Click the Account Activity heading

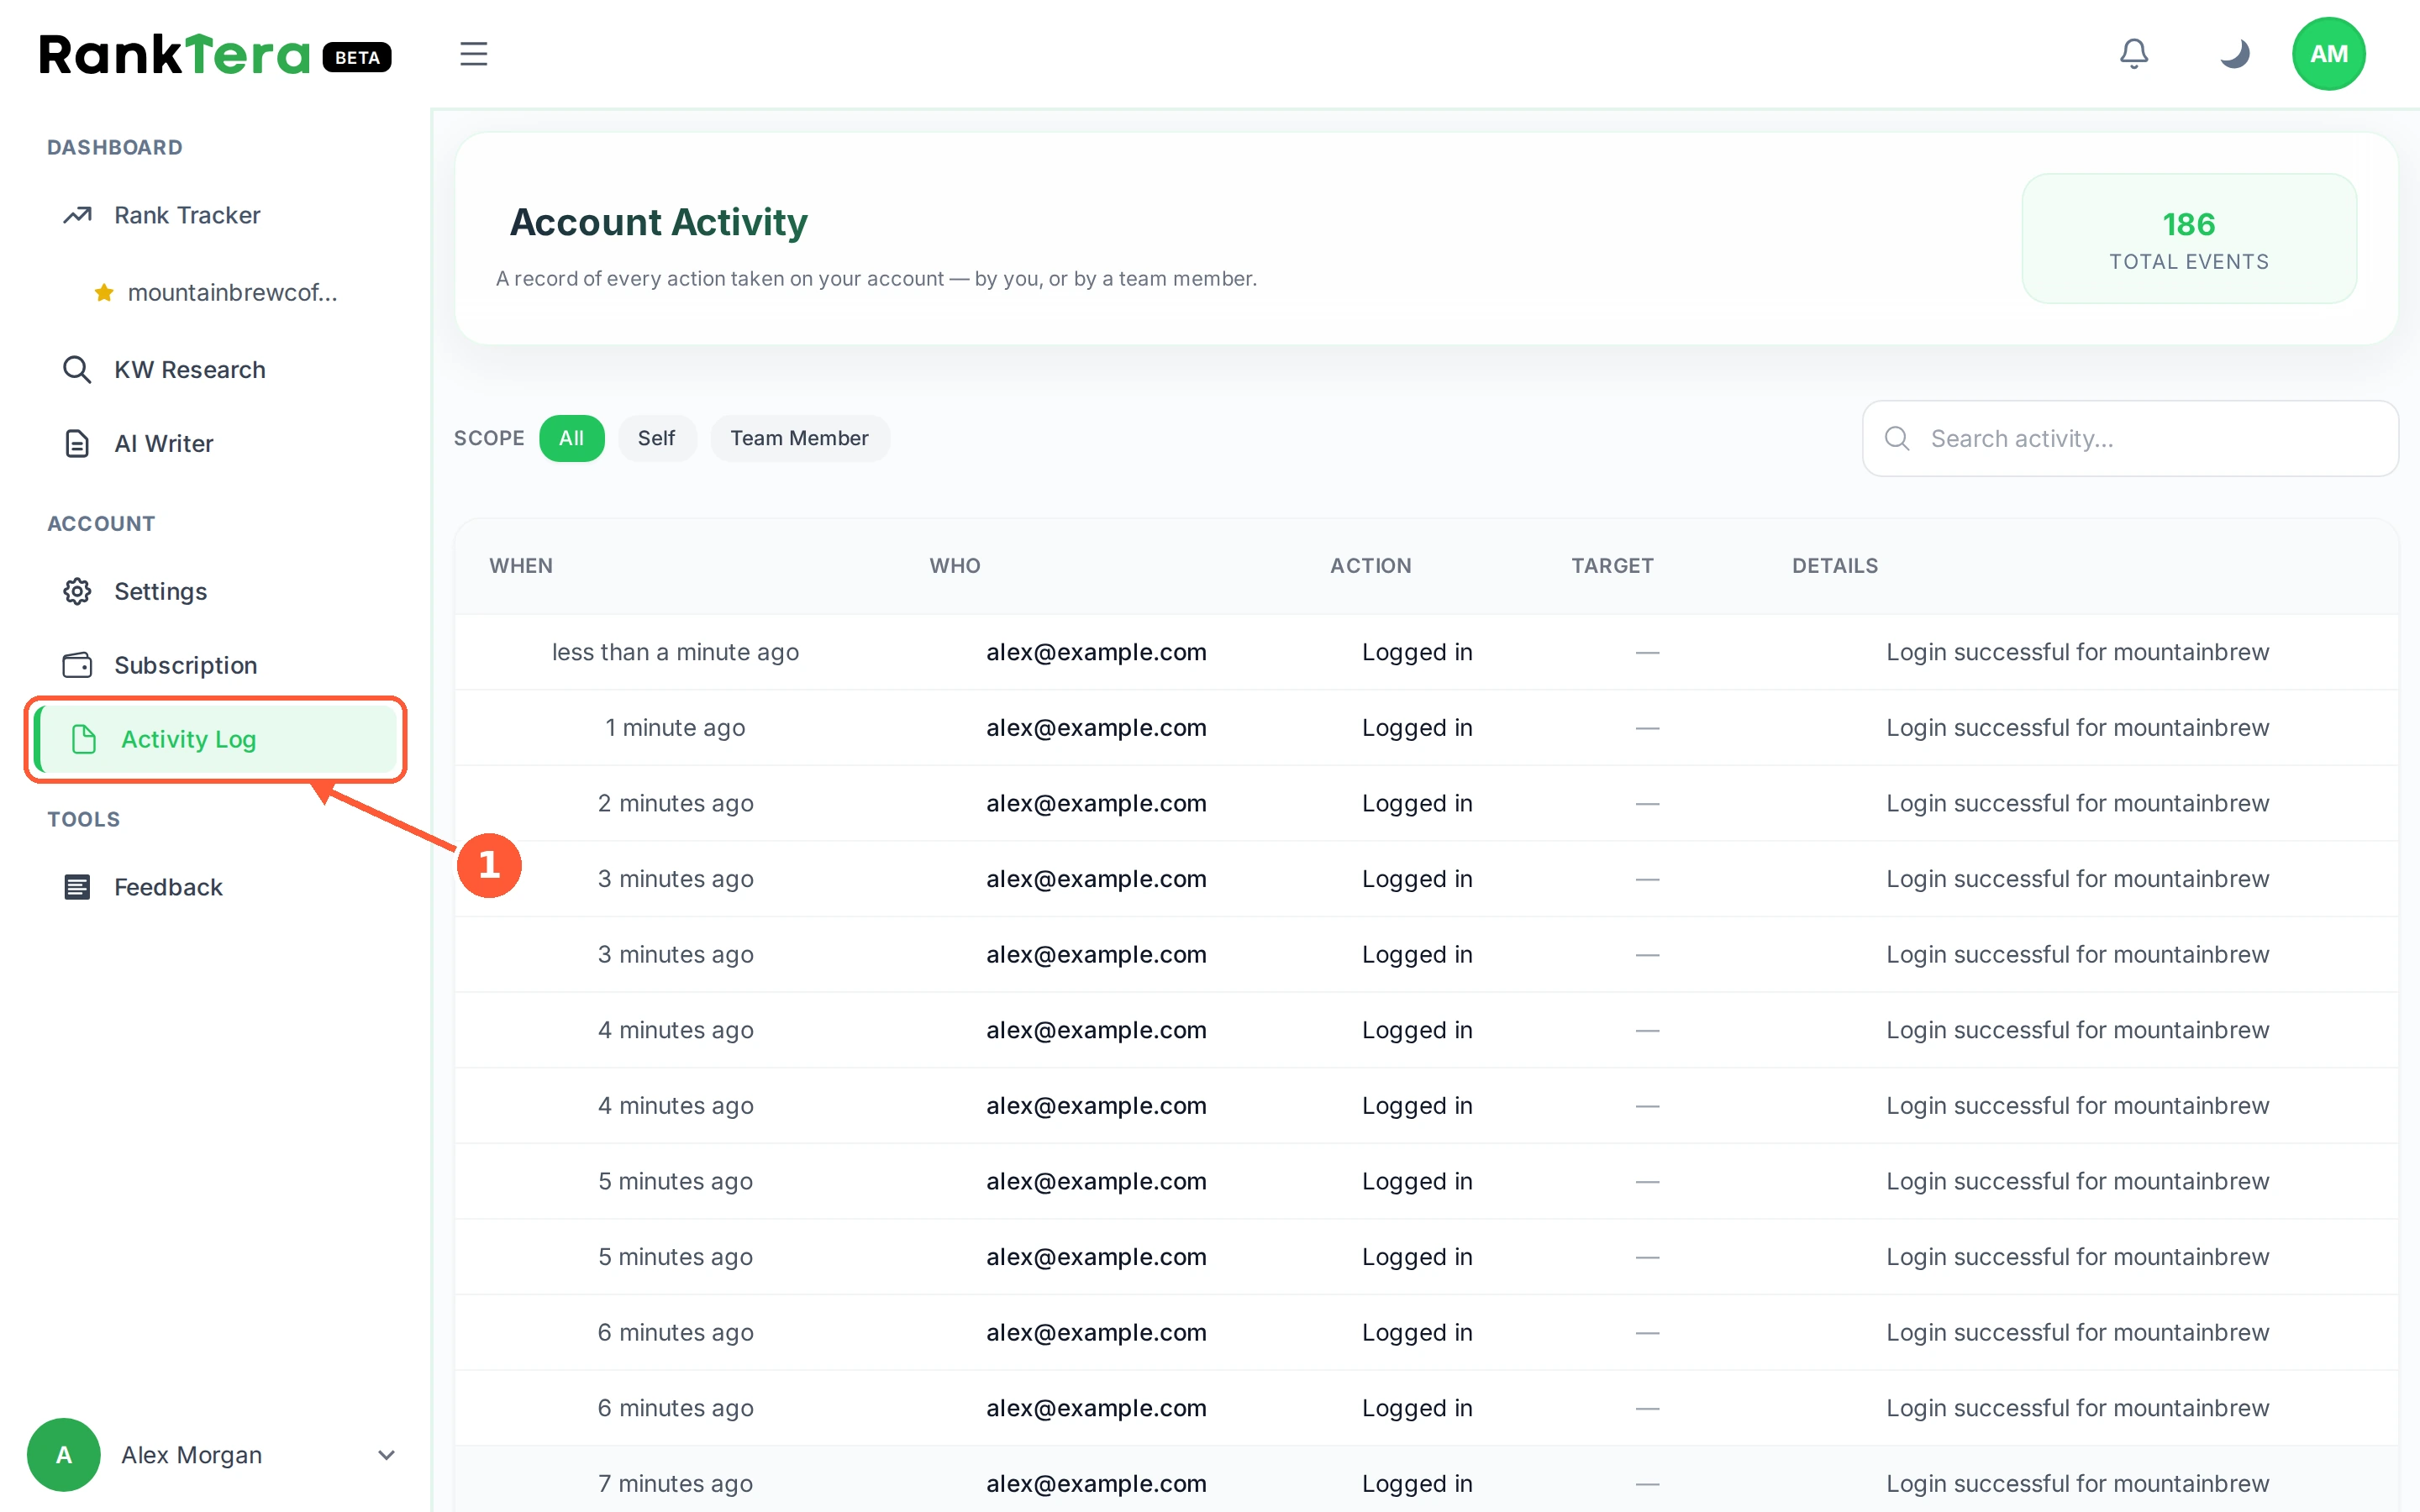[659, 222]
